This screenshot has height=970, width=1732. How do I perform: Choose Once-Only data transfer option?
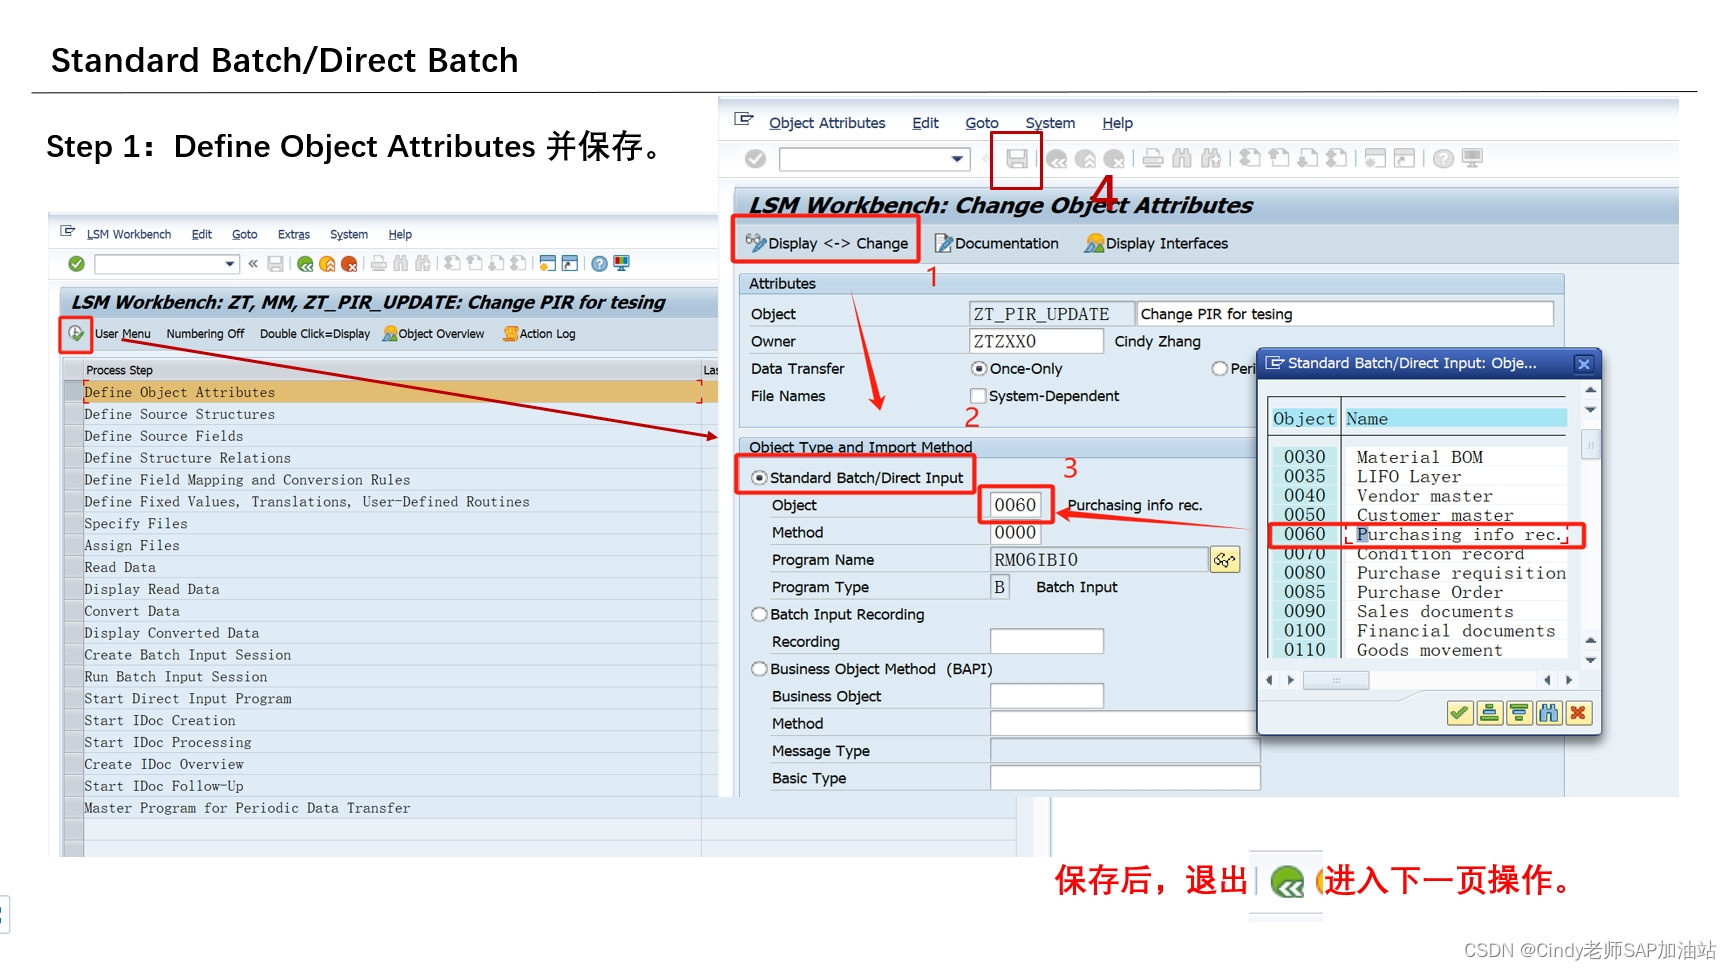coord(978,368)
